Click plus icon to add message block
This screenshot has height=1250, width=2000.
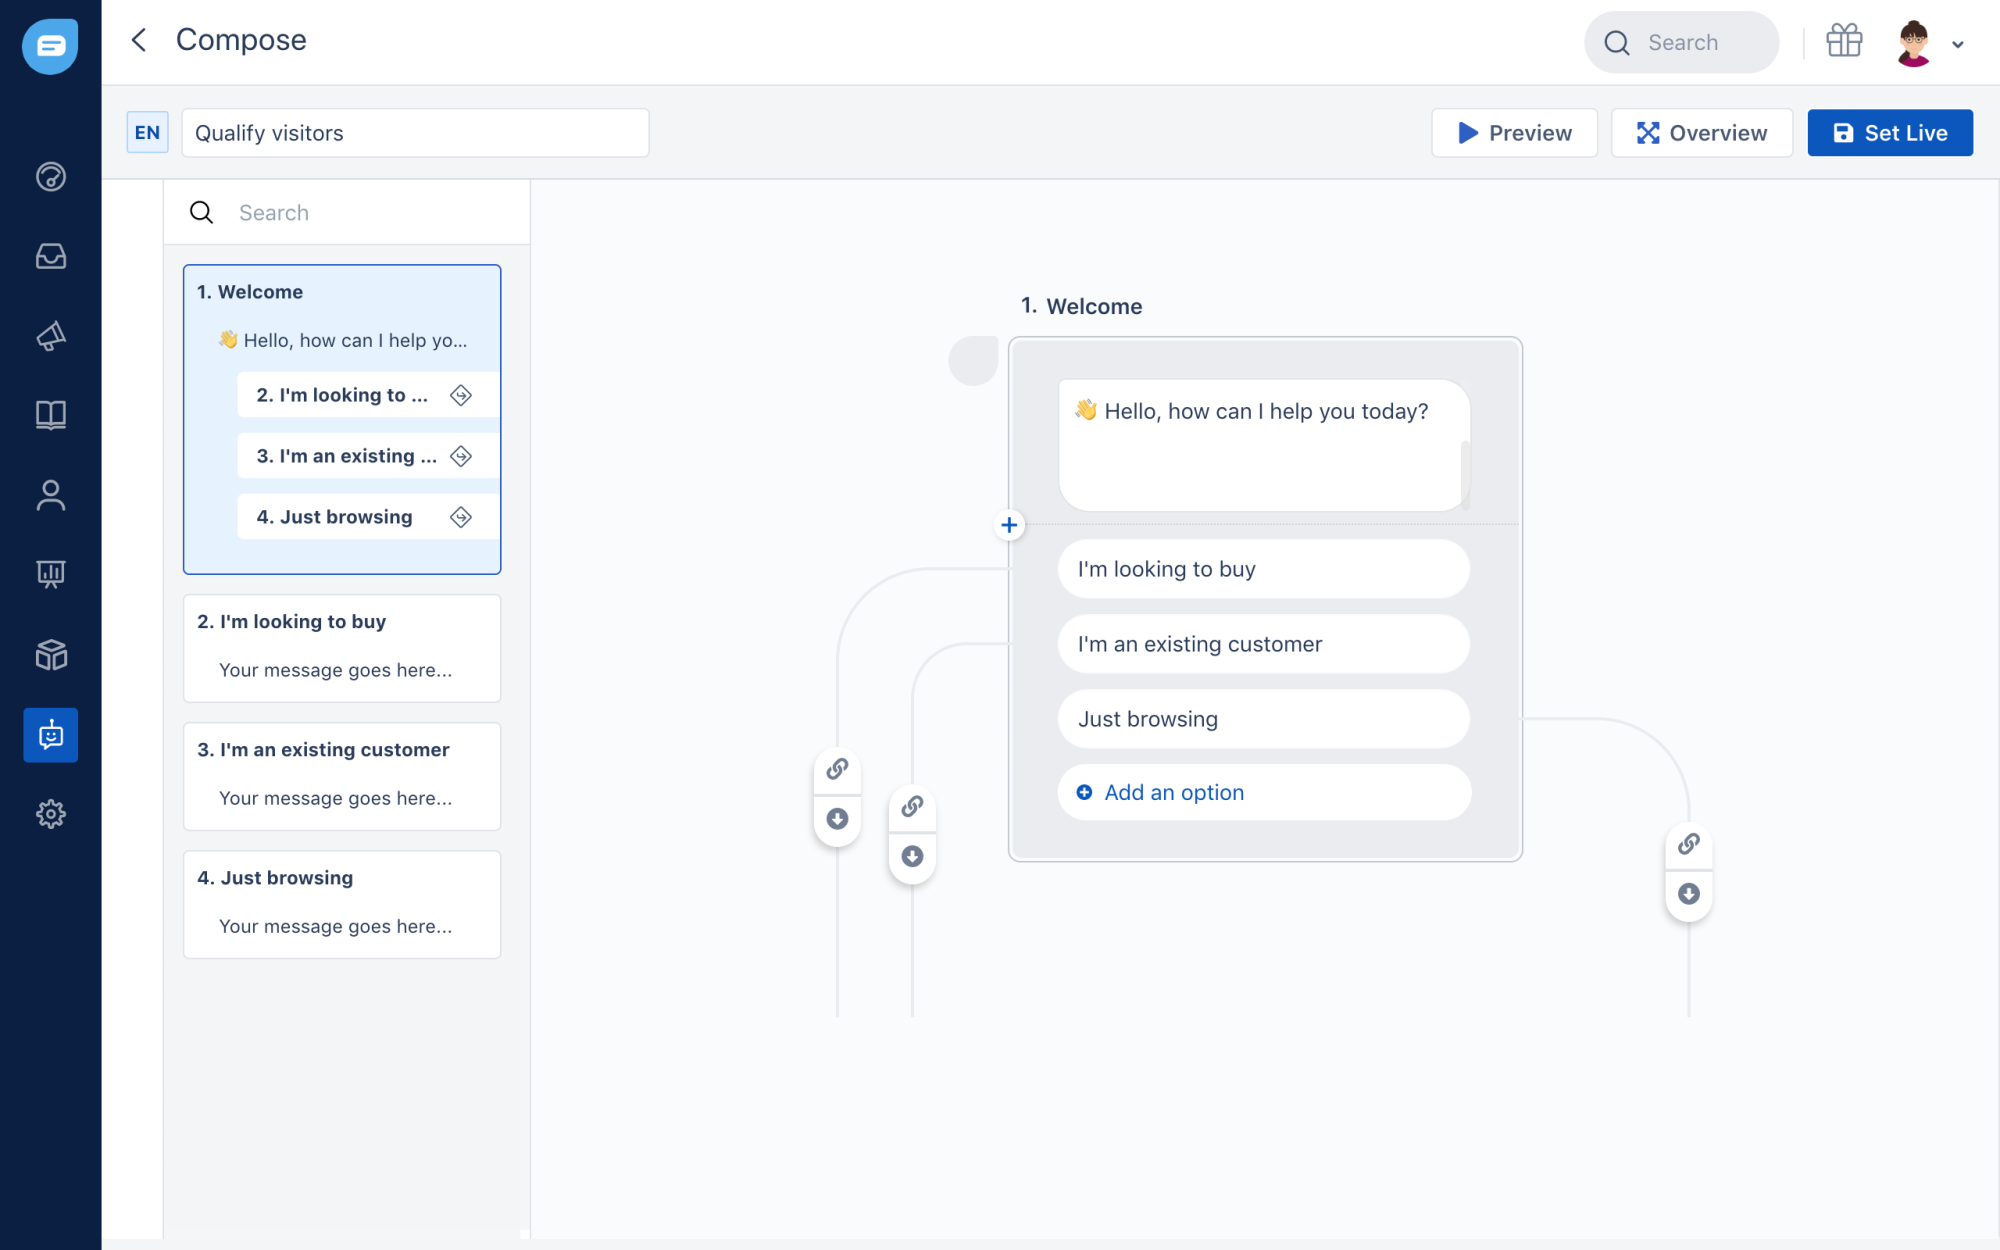1009,525
